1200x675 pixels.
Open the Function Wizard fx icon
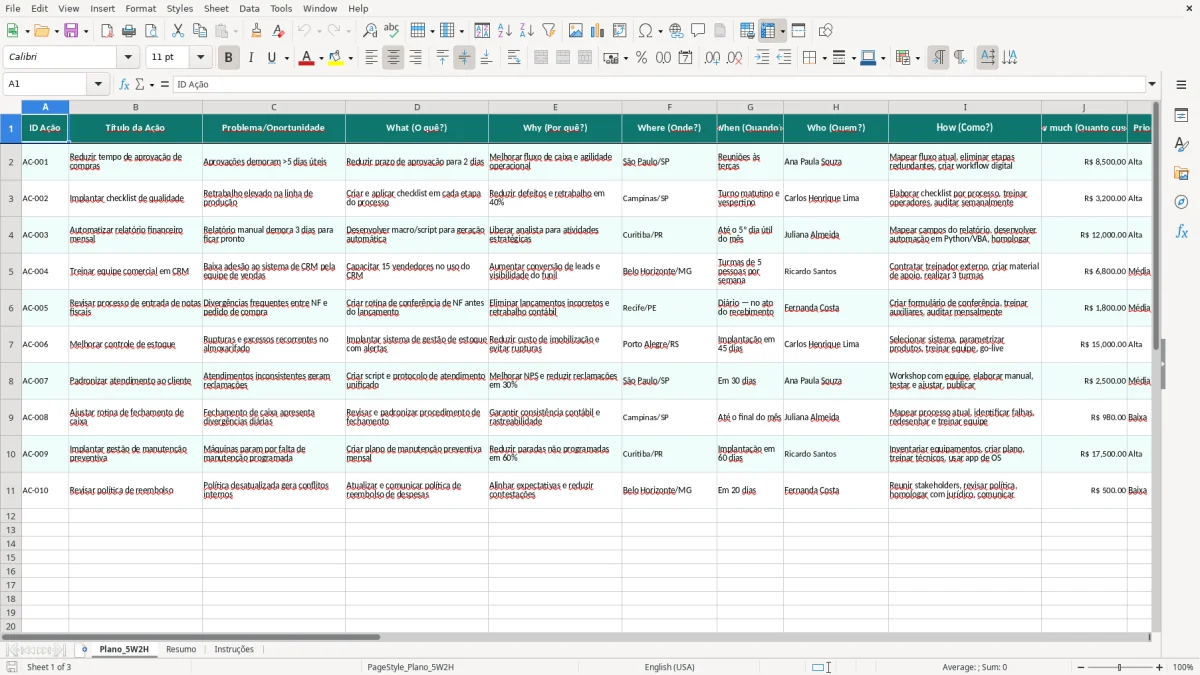(x=125, y=84)
